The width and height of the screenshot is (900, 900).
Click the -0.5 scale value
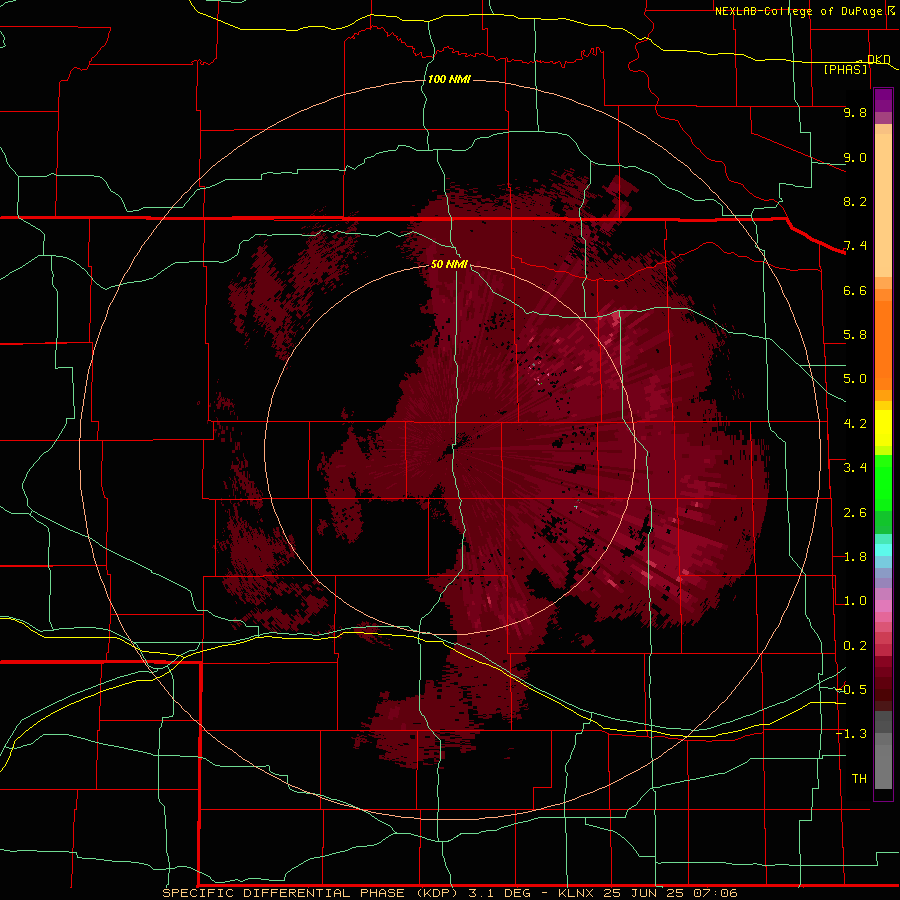click(x=852, y=690)
